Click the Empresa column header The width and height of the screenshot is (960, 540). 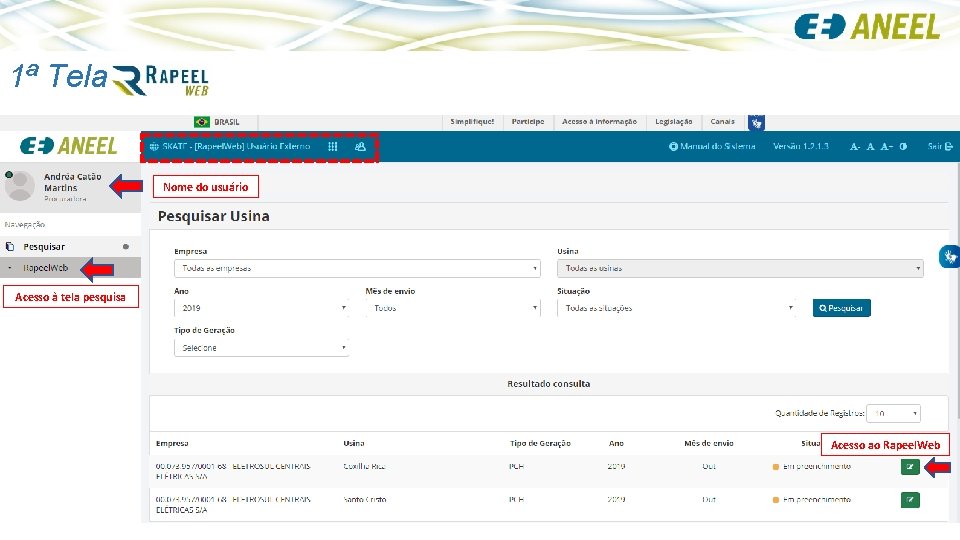coord(172,443)
